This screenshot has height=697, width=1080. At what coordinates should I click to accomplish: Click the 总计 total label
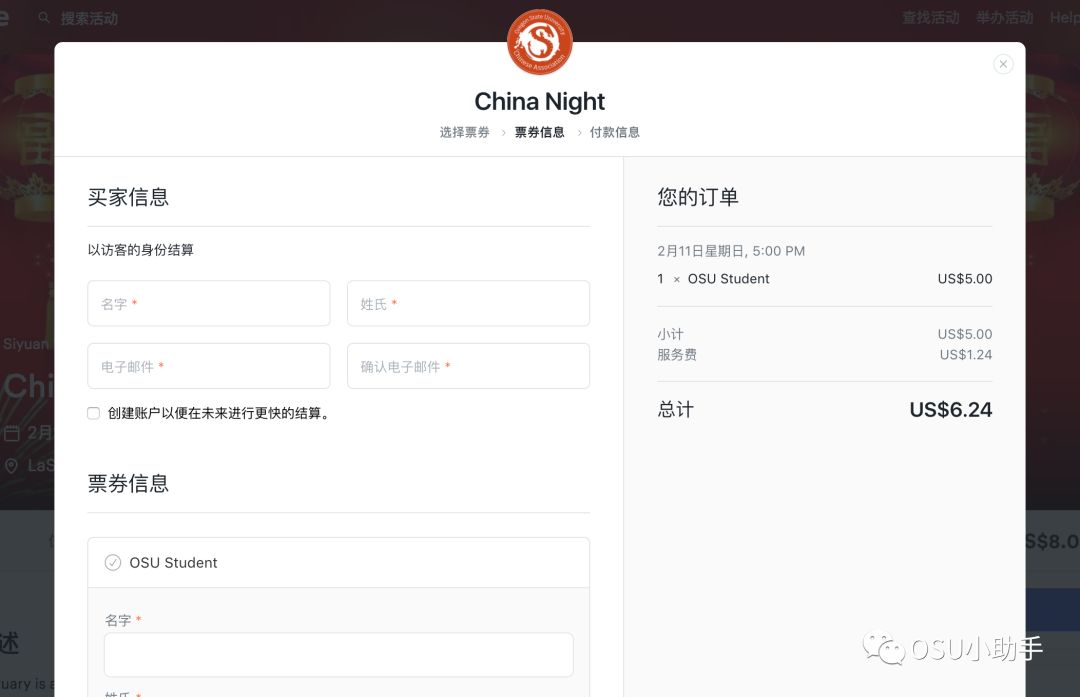pyautogui.click(x=676, y=410)
